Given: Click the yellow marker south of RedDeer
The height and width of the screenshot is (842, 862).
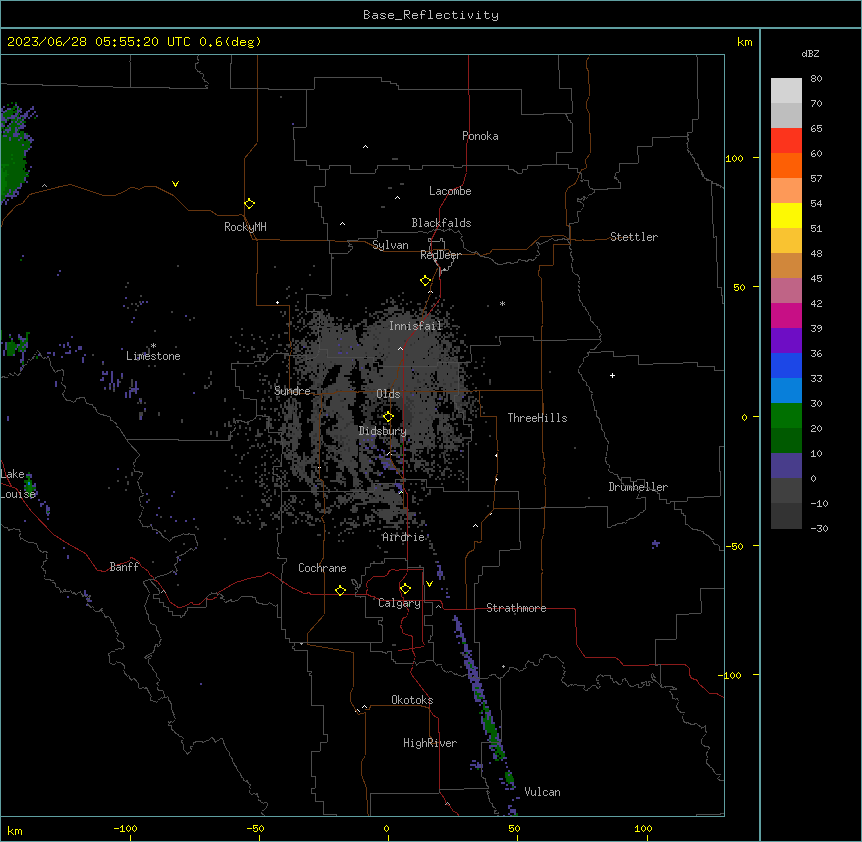Looking at the screenshot, I should point(426,281).
